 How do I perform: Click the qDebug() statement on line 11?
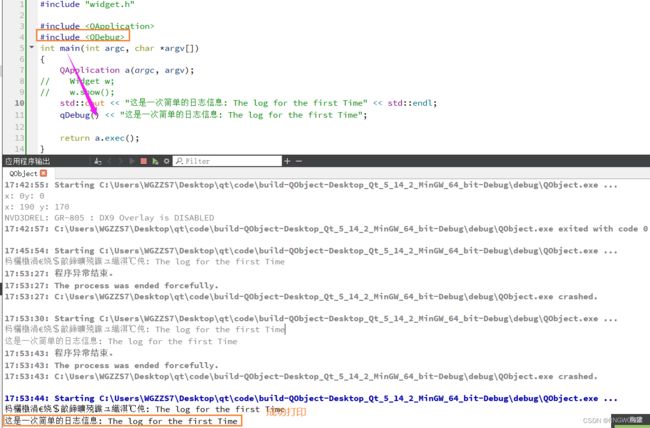pos(213,115)
